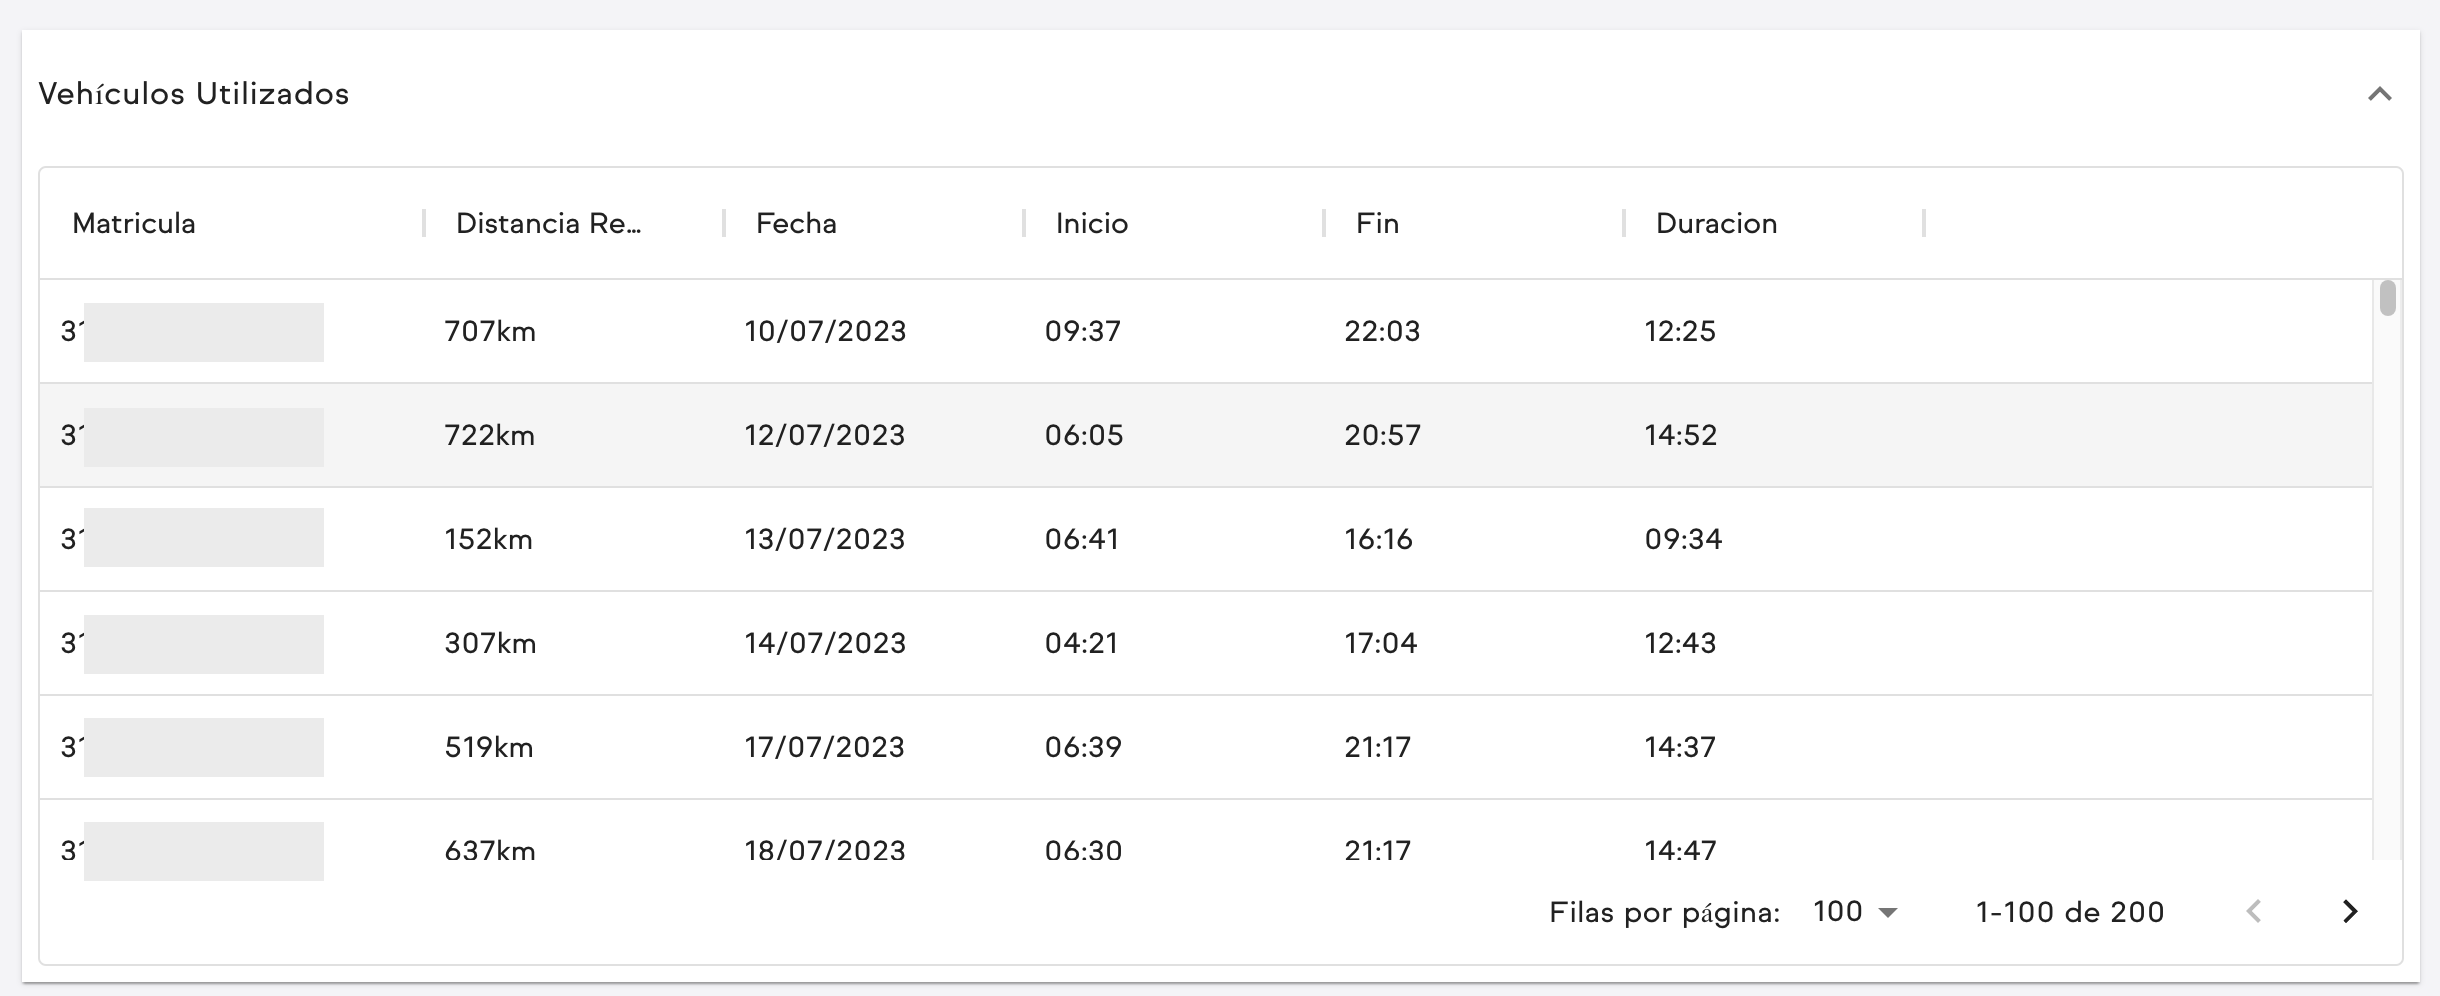The width and height of the screenshot is (2440, 996).
Task: Sort by Fecha column header
Action: (796, 223)
